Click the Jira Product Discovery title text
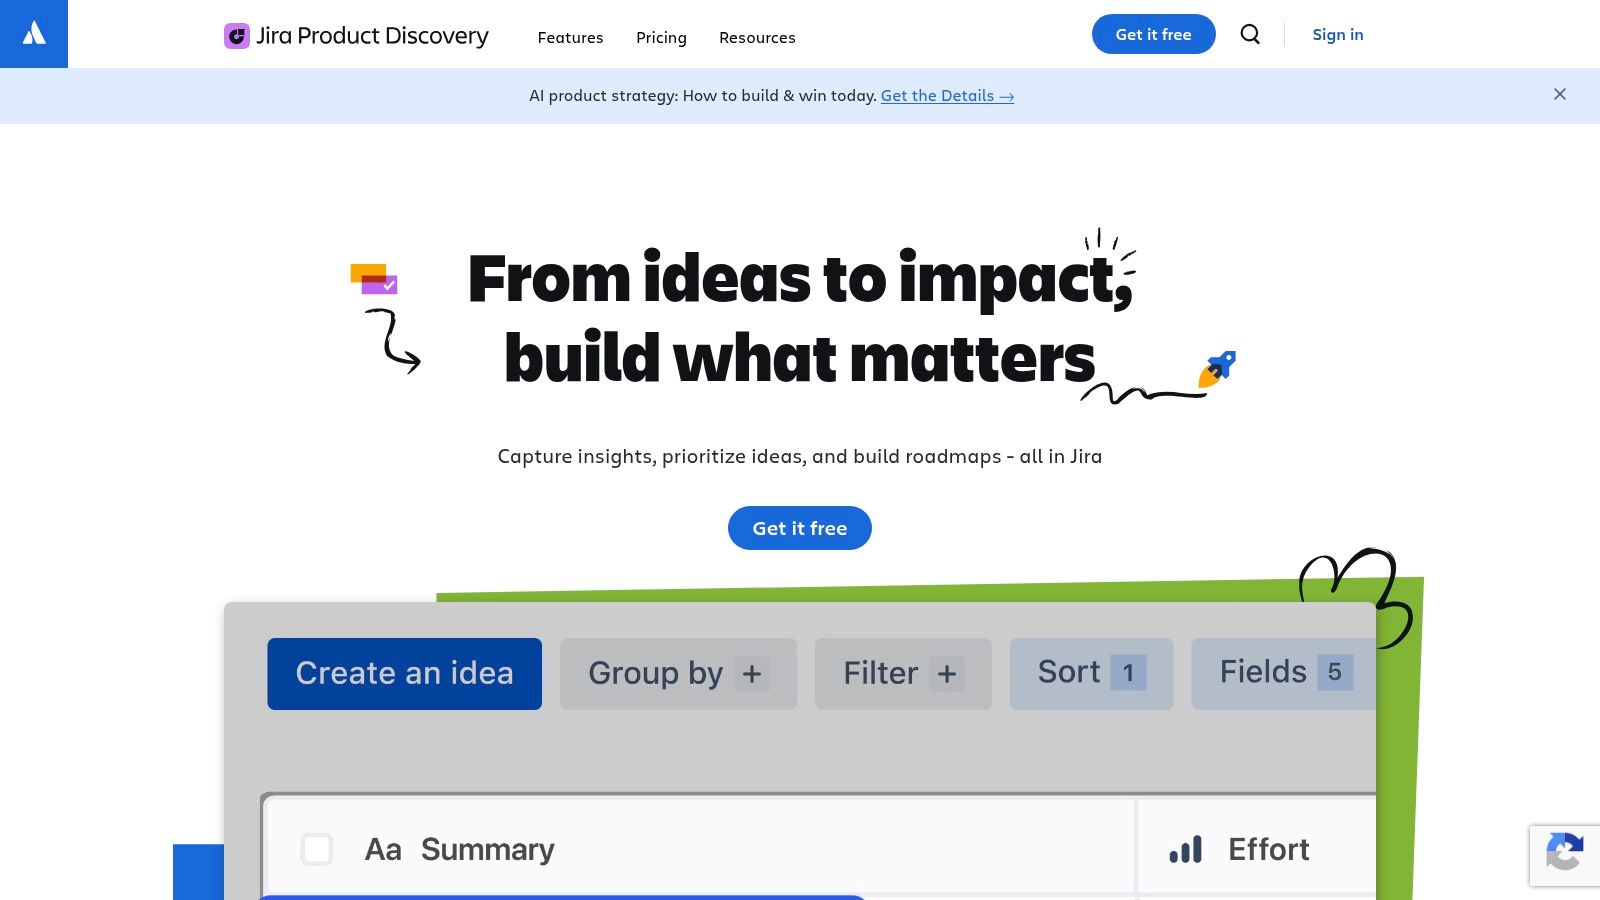This screenshot has height=900, width=1600. pos(372,36)
